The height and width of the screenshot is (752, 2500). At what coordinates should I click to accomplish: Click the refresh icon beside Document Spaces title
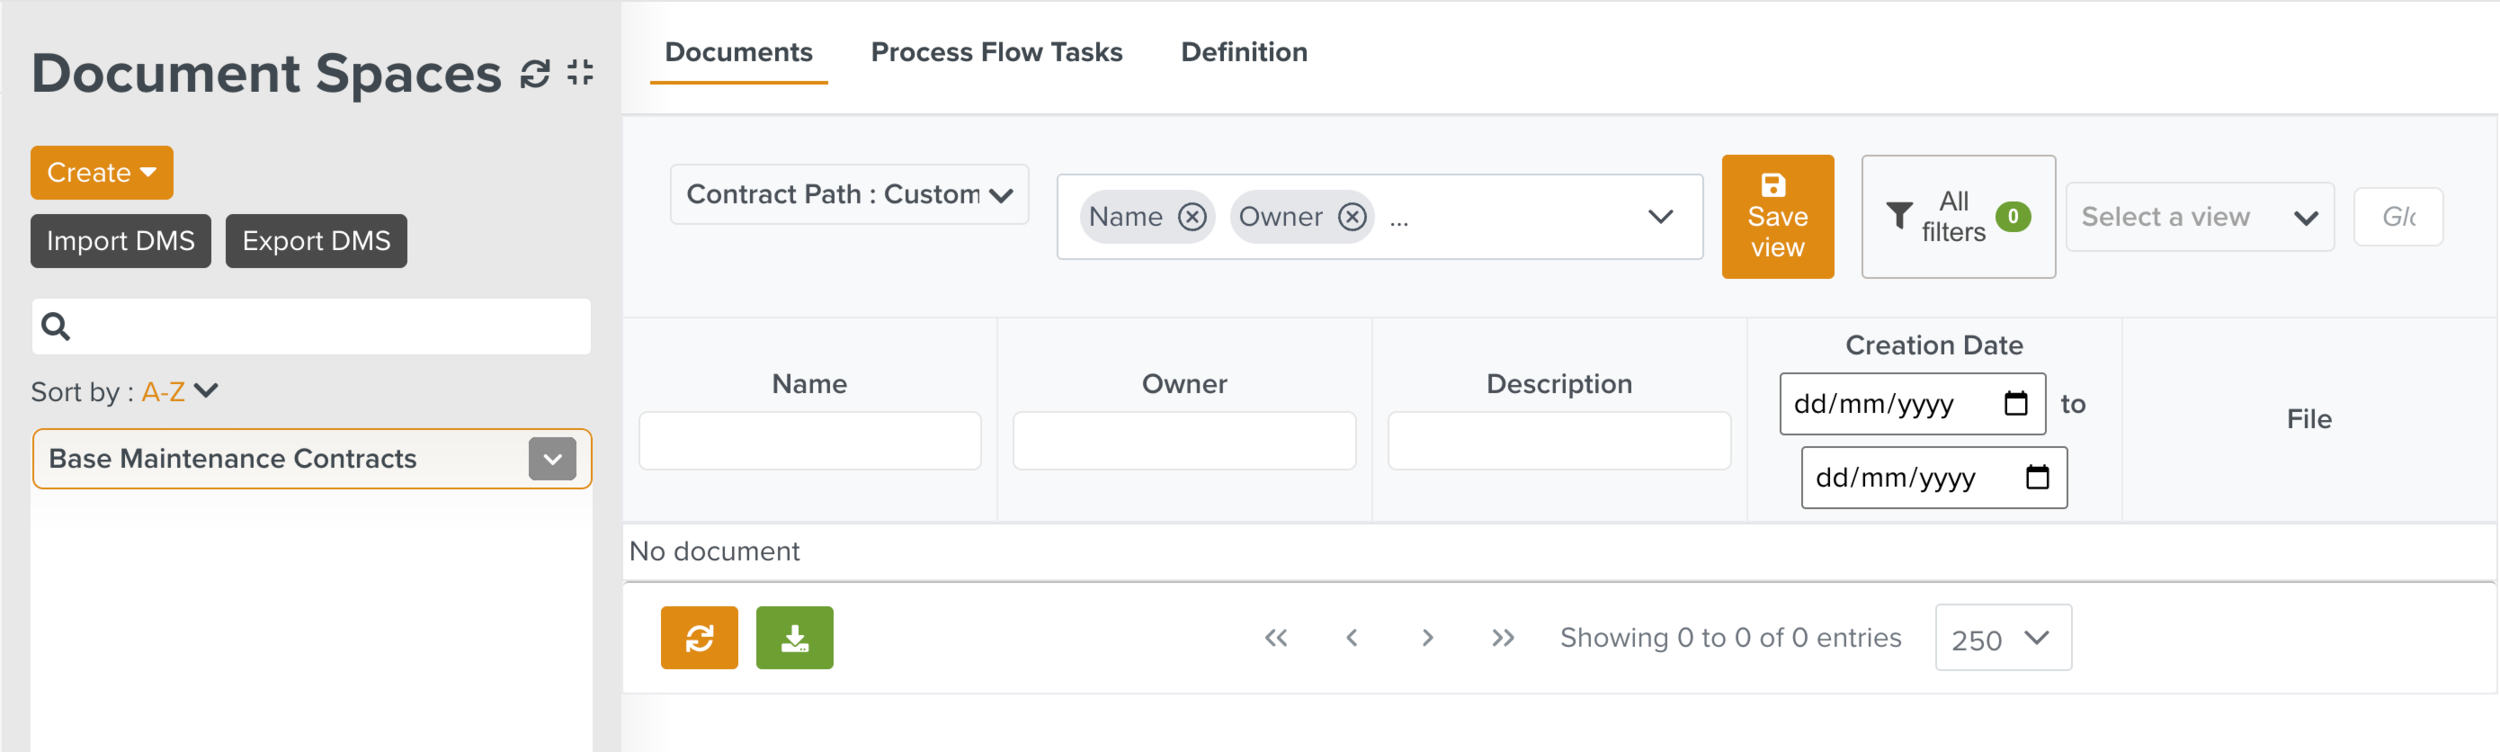[535, 73]
